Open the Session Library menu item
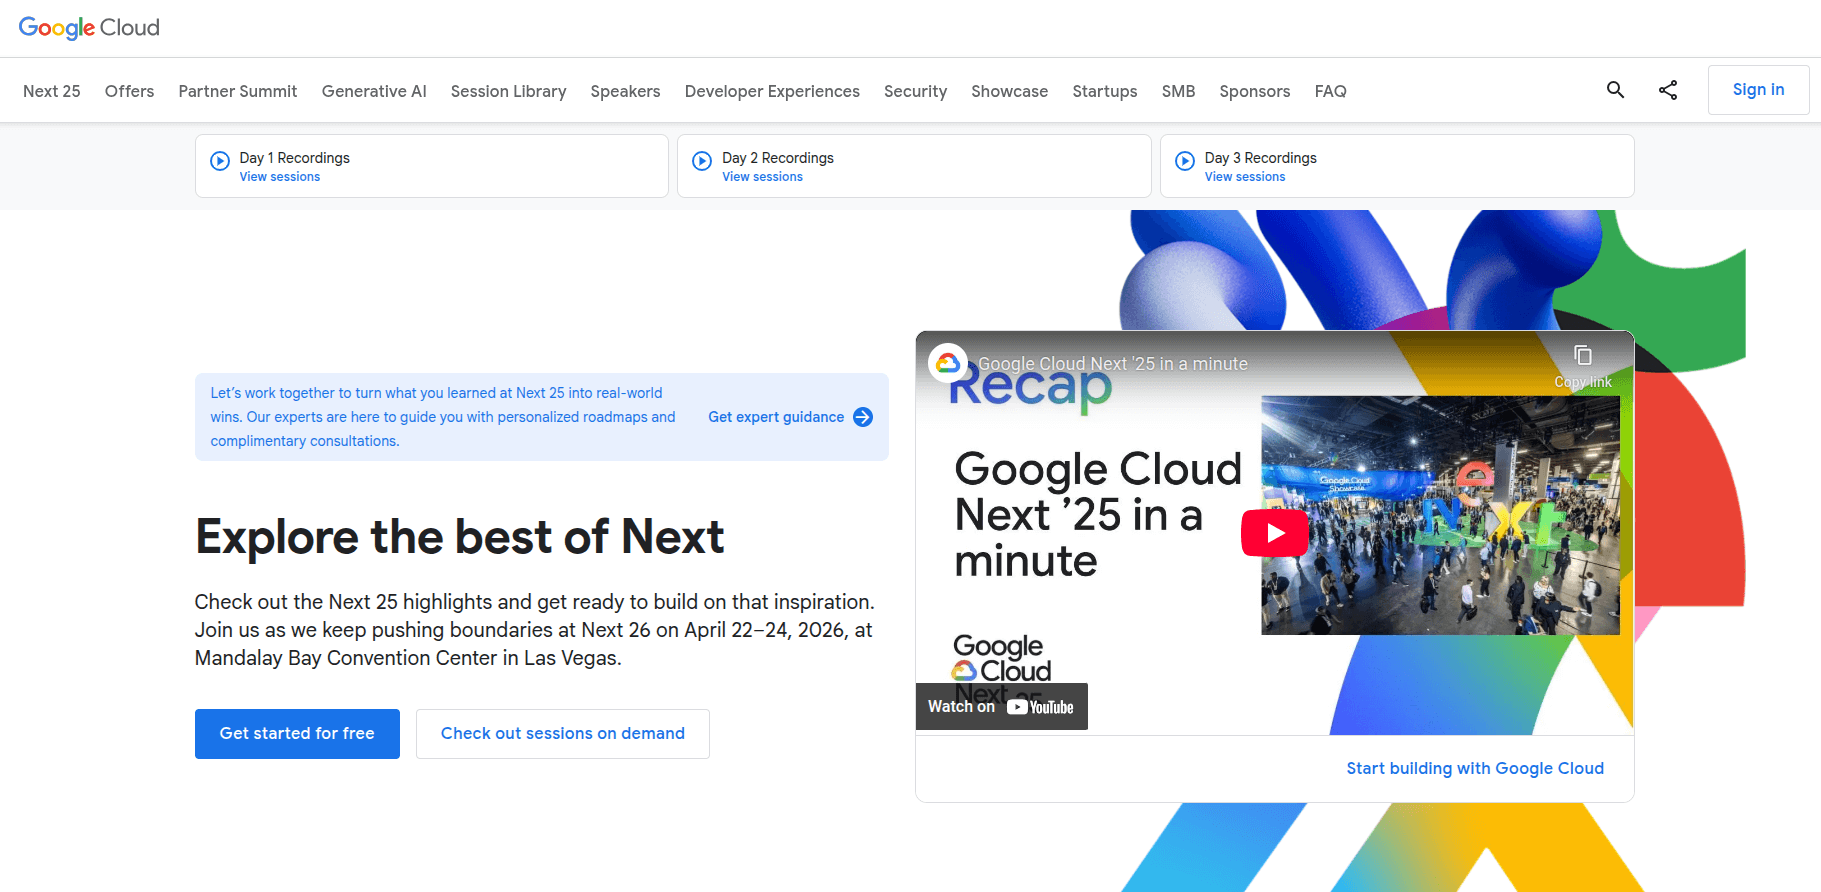Viewport: 1821px width, 892px height. click(x=508, y=91)
